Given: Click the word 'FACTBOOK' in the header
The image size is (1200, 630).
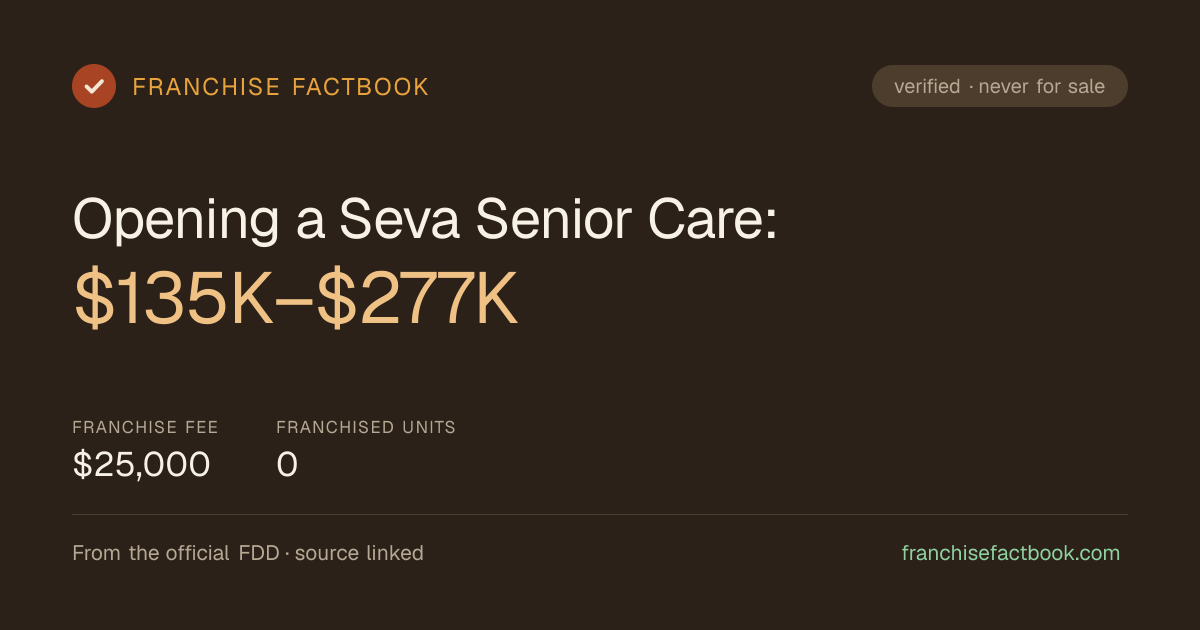Looking at the screenshot, I should [361, 87].
